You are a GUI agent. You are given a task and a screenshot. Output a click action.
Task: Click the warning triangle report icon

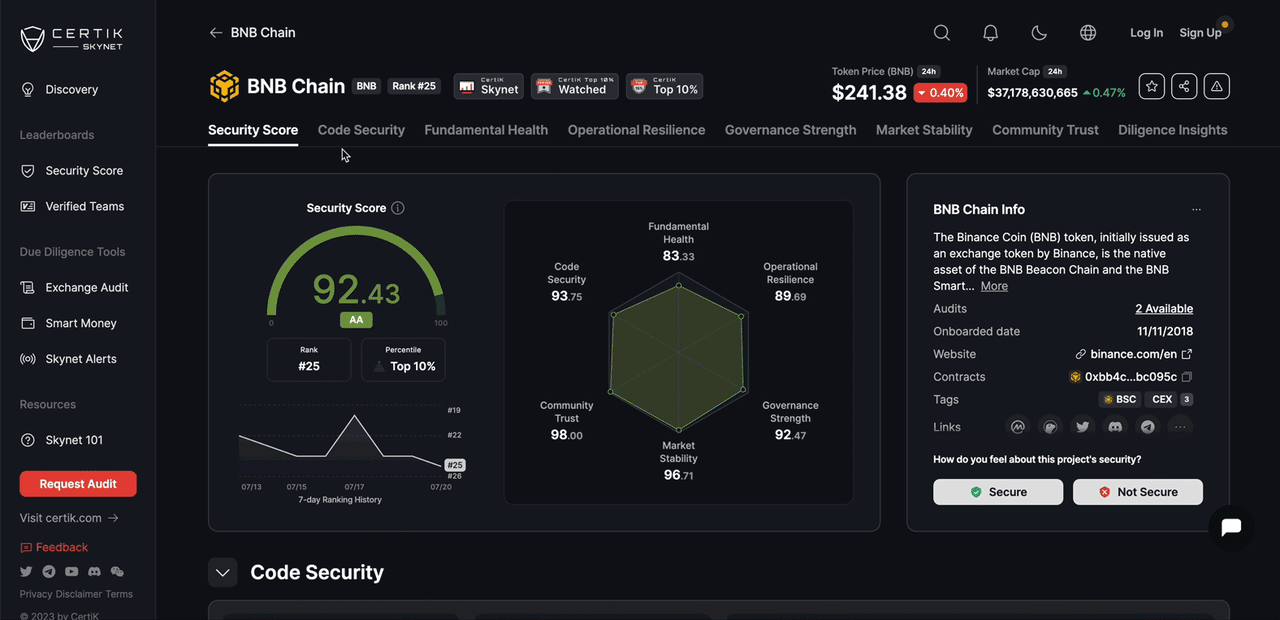tap(1216, 87)
